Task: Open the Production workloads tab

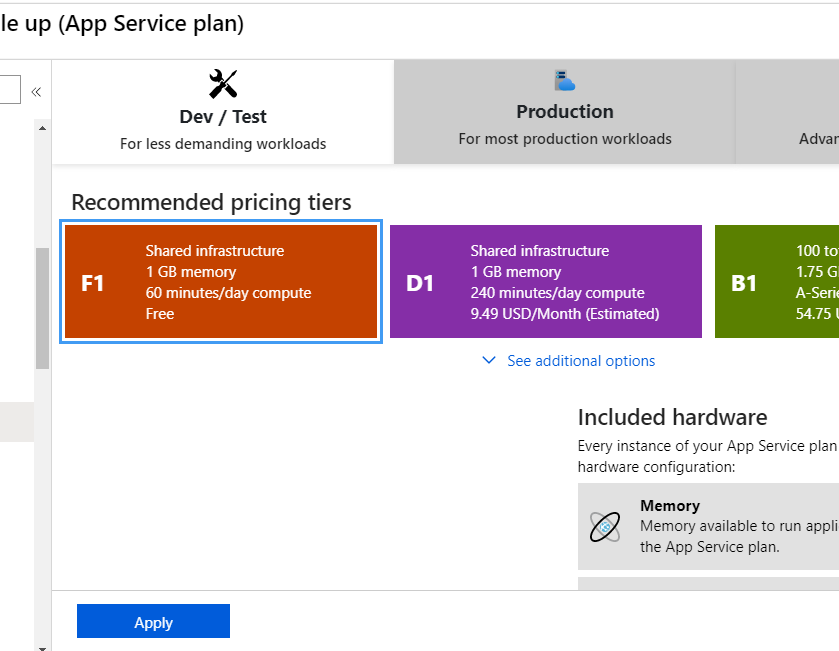Action: point(565,112)
